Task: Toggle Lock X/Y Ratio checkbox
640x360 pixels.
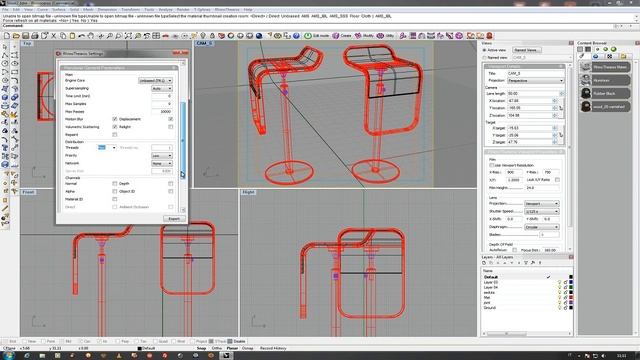Action: point(558,180)
